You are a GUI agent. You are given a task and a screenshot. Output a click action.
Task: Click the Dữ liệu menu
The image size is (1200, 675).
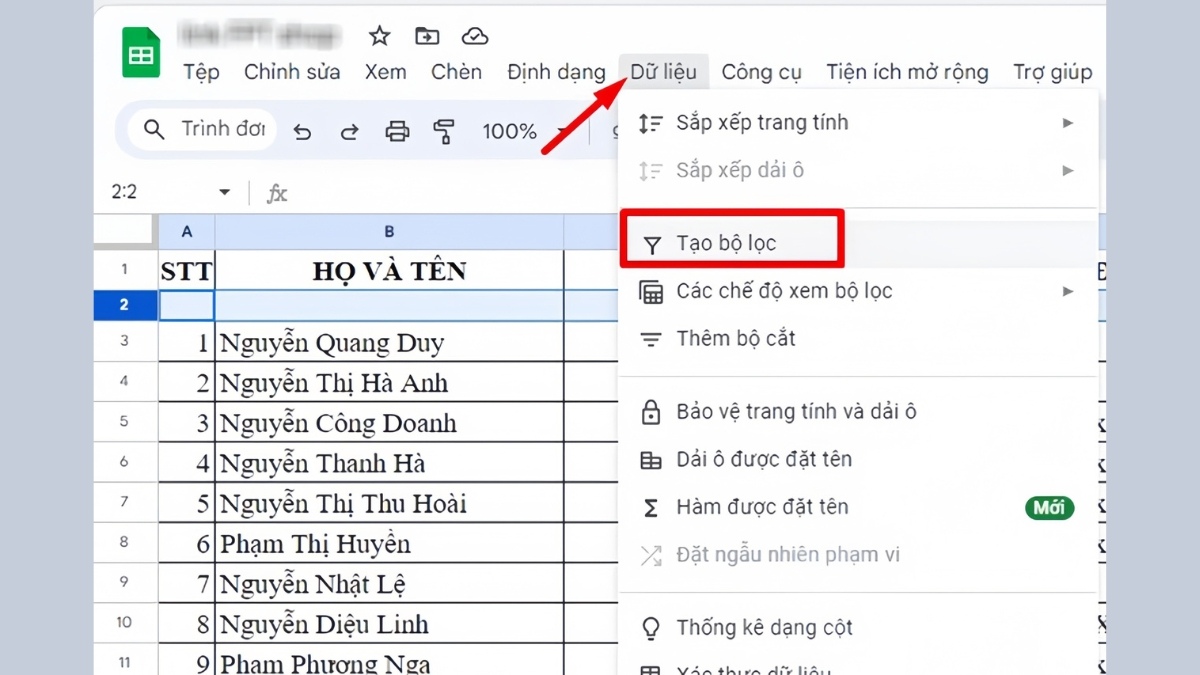(x=663, y=72)
